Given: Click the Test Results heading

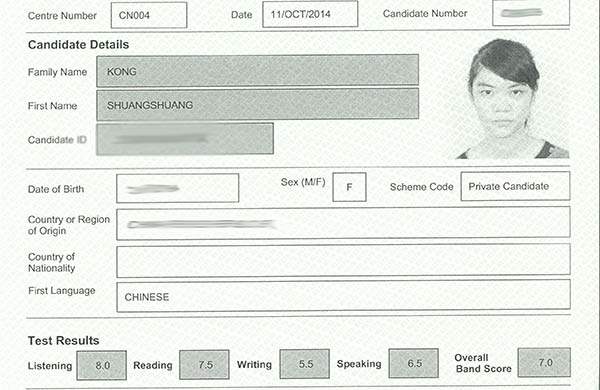Looking at the screenshot, I should [64, 341].
